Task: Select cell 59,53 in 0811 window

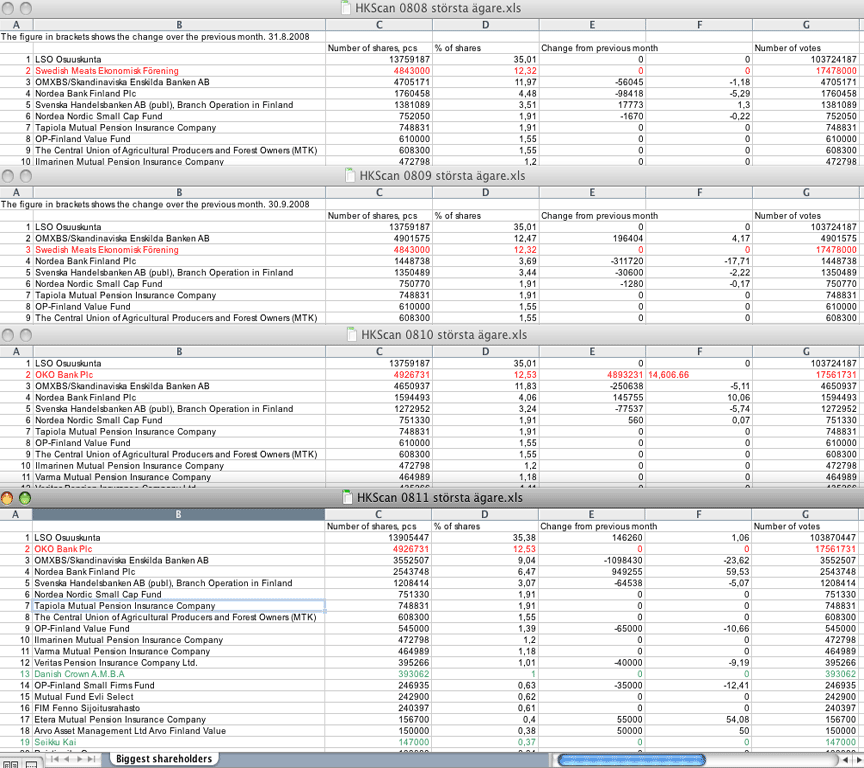Action: click(x=698, y=571)
